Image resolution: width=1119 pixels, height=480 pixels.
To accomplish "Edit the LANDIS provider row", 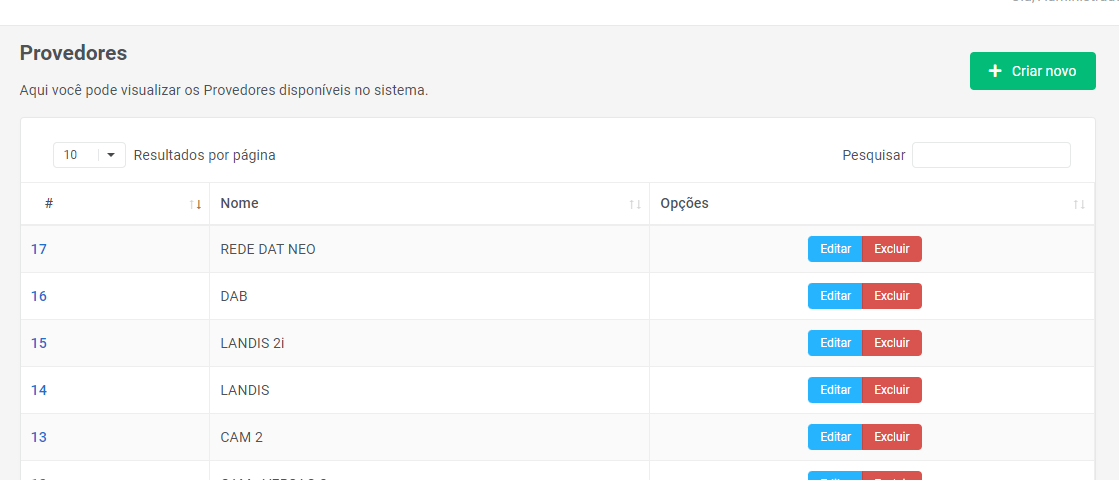I will (835, 390).
